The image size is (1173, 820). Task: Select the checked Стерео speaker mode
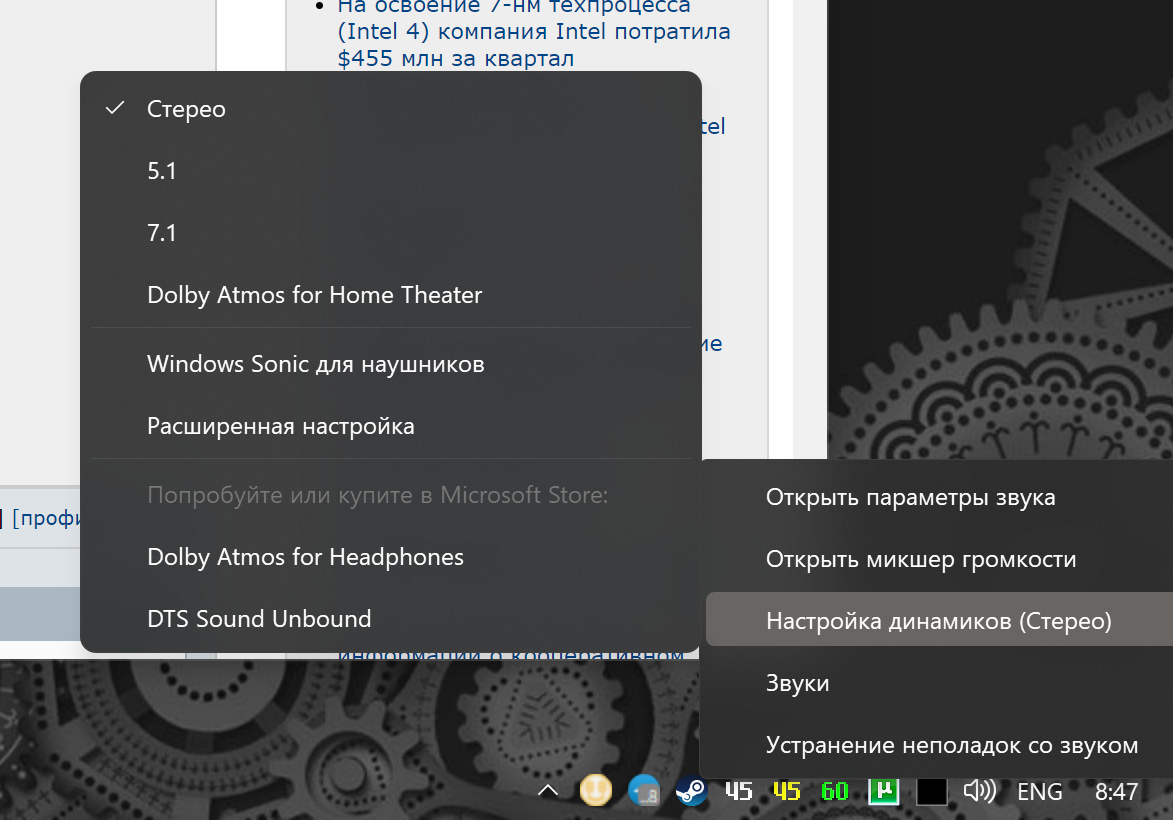[391, 109]
